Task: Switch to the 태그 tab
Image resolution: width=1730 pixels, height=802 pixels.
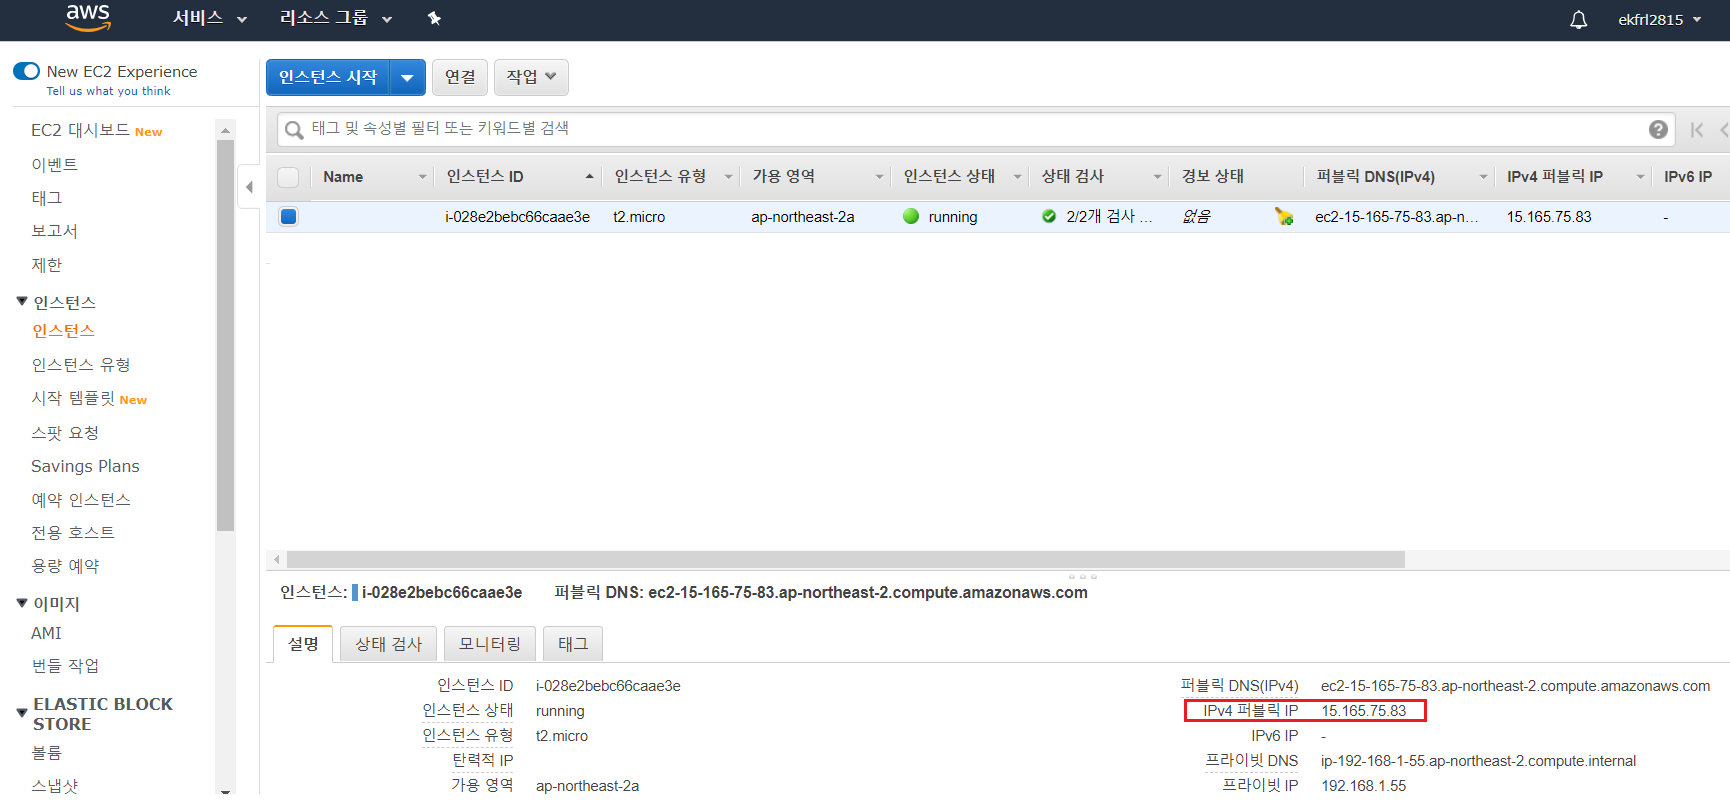Action: (573, 644)
